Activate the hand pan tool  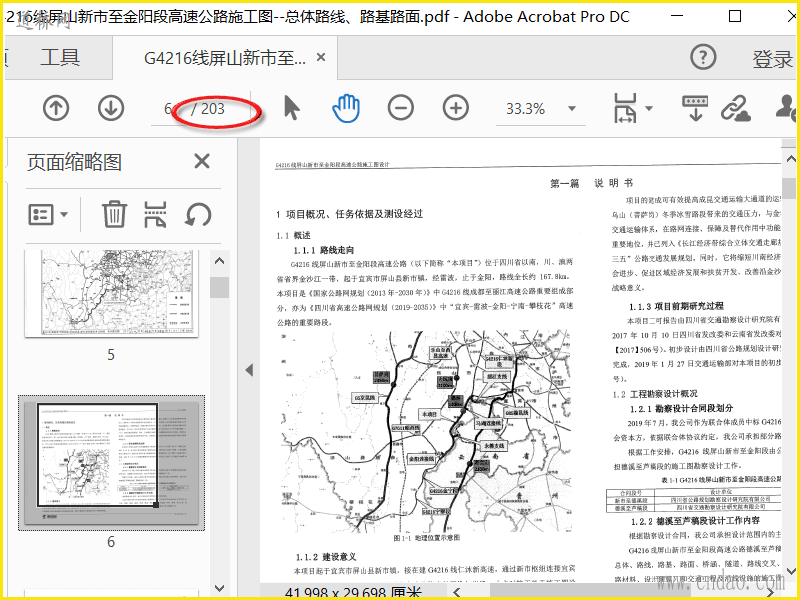point(346,108)
